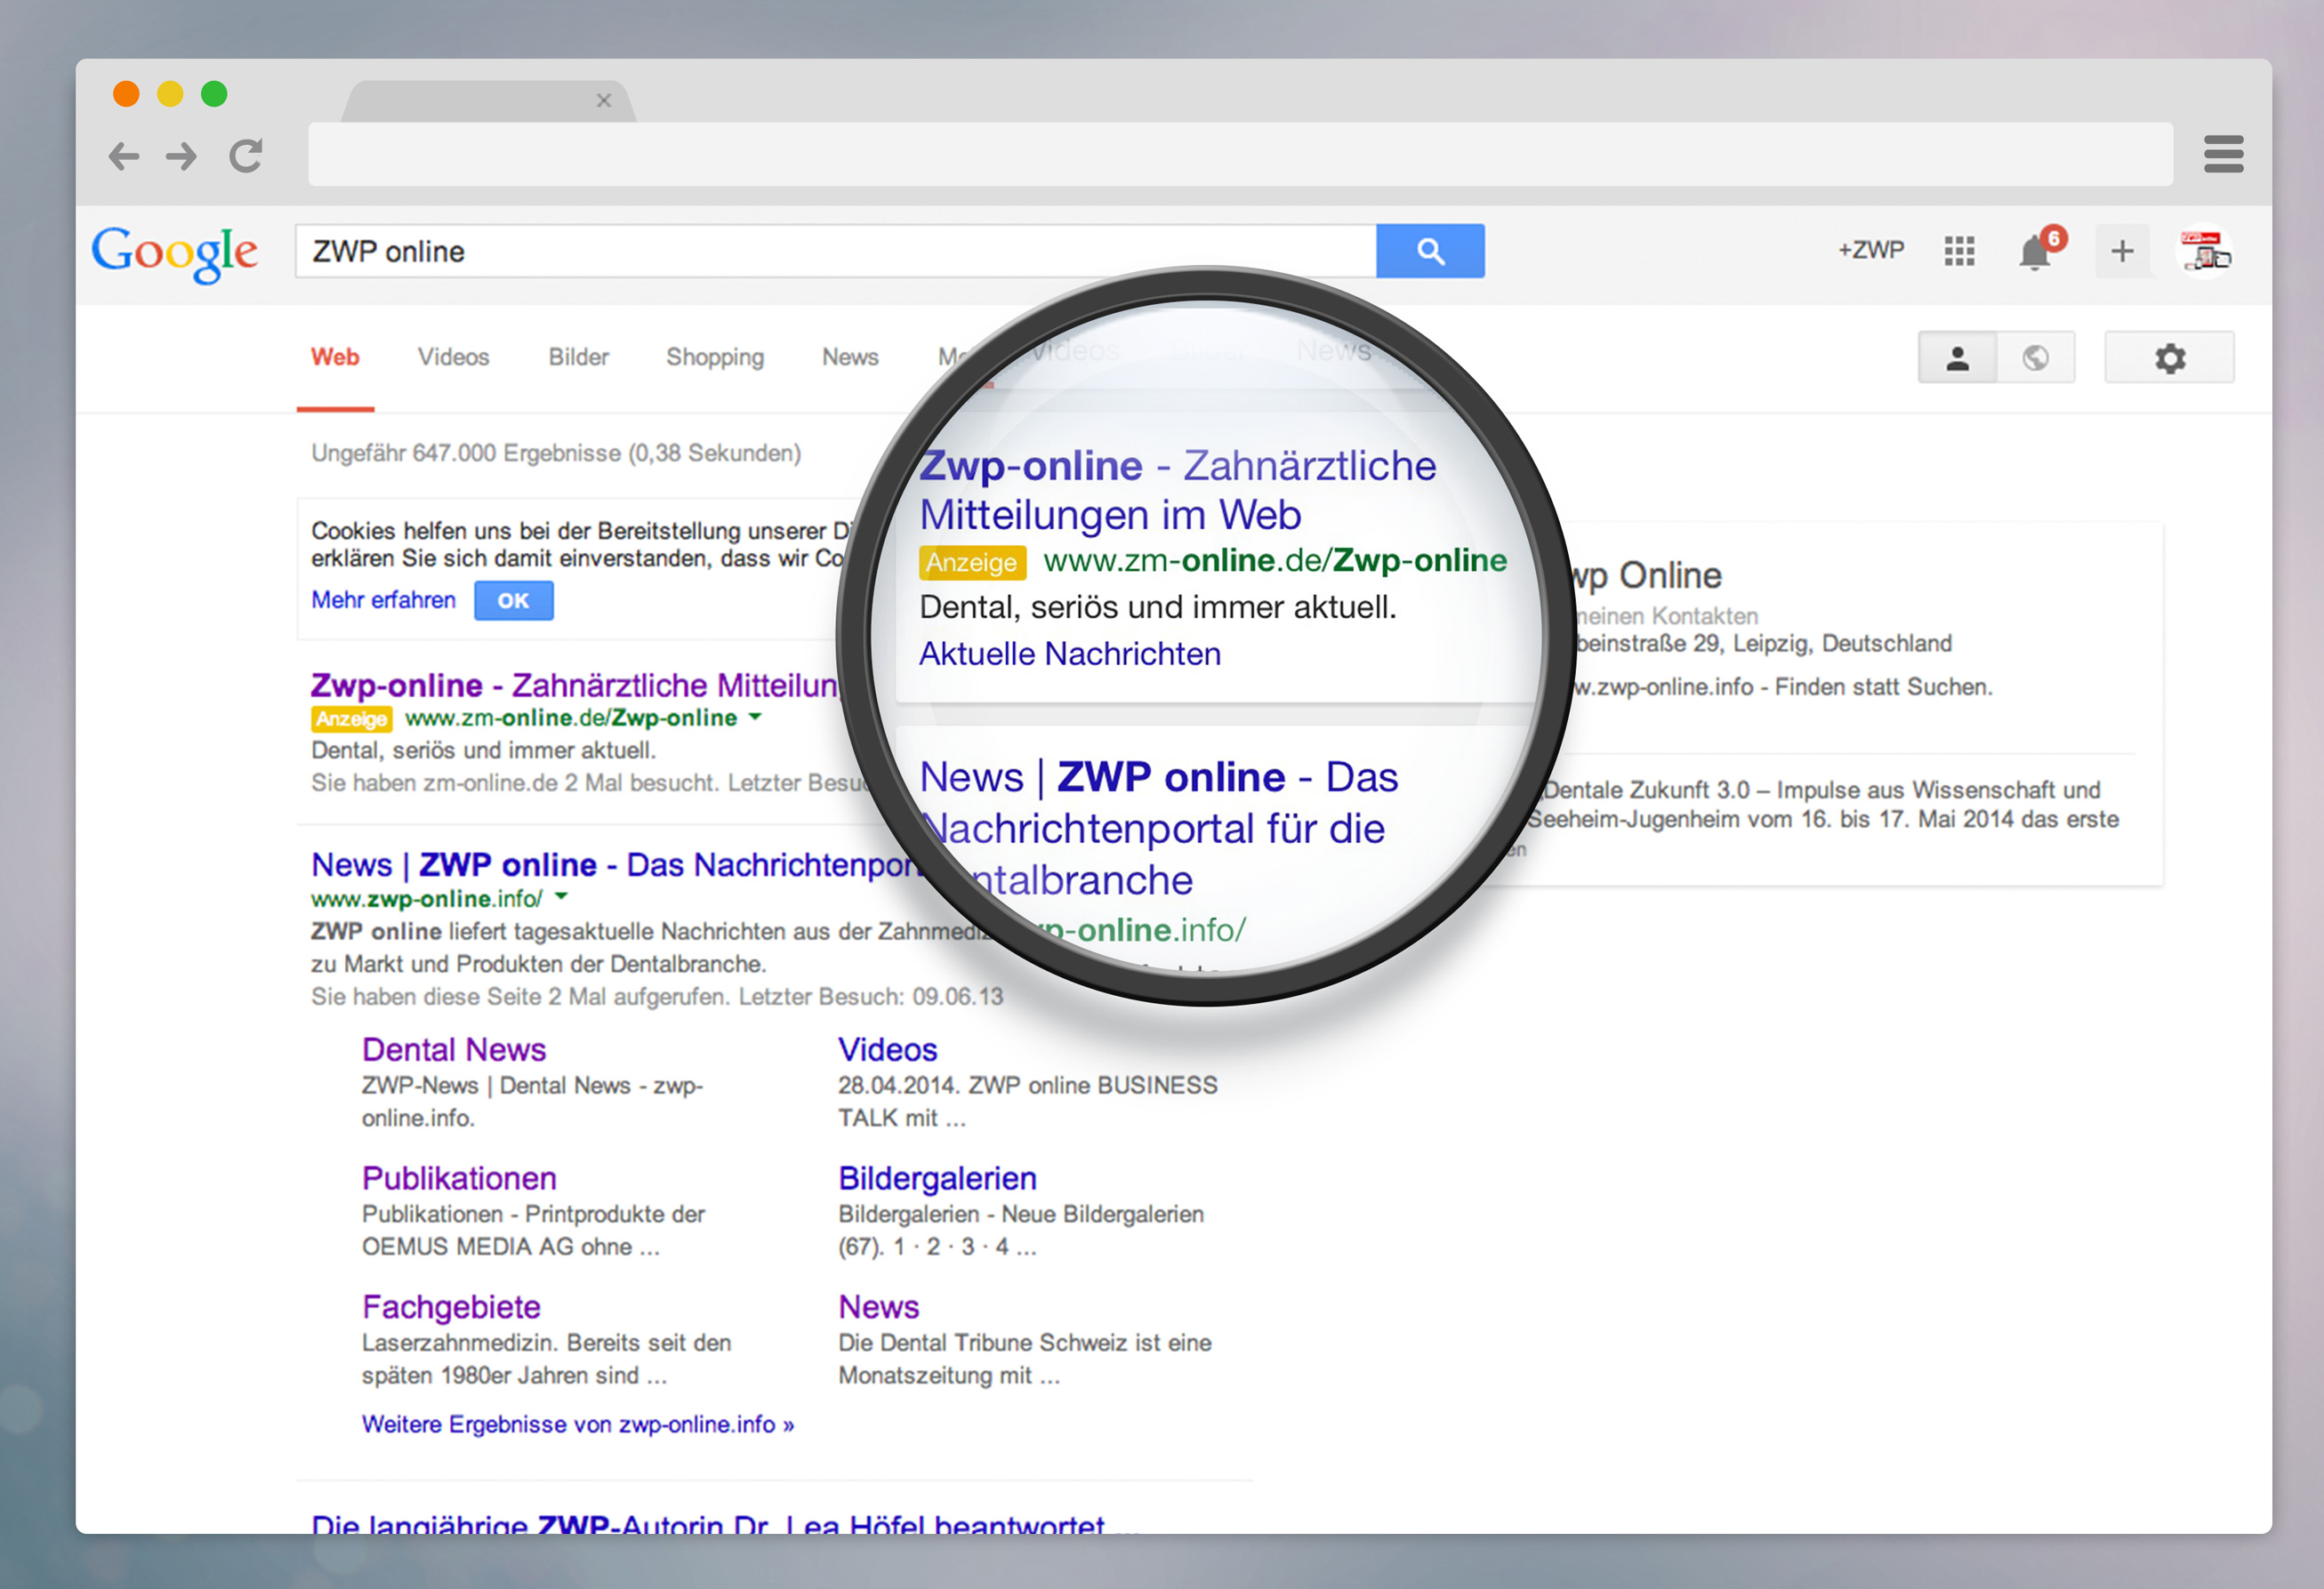Open the Fachgebiete sitelink

tap(451, 1308)
